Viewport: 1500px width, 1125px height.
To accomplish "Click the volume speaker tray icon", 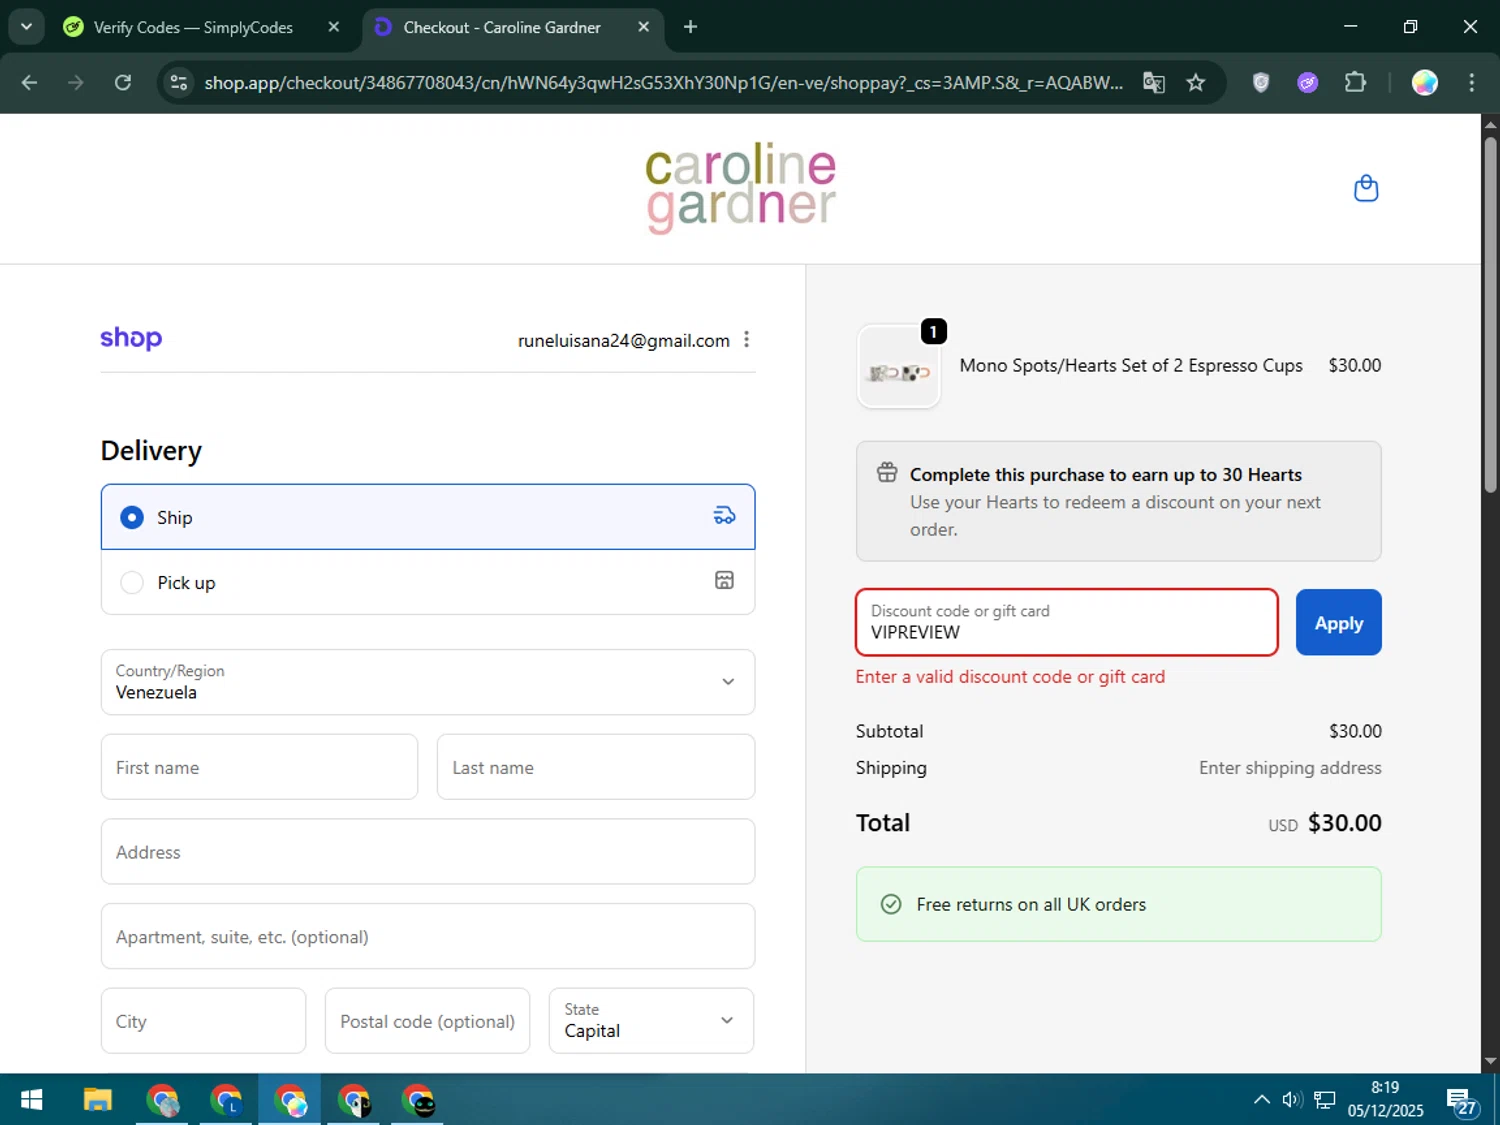I will tap(1292, 1100).
